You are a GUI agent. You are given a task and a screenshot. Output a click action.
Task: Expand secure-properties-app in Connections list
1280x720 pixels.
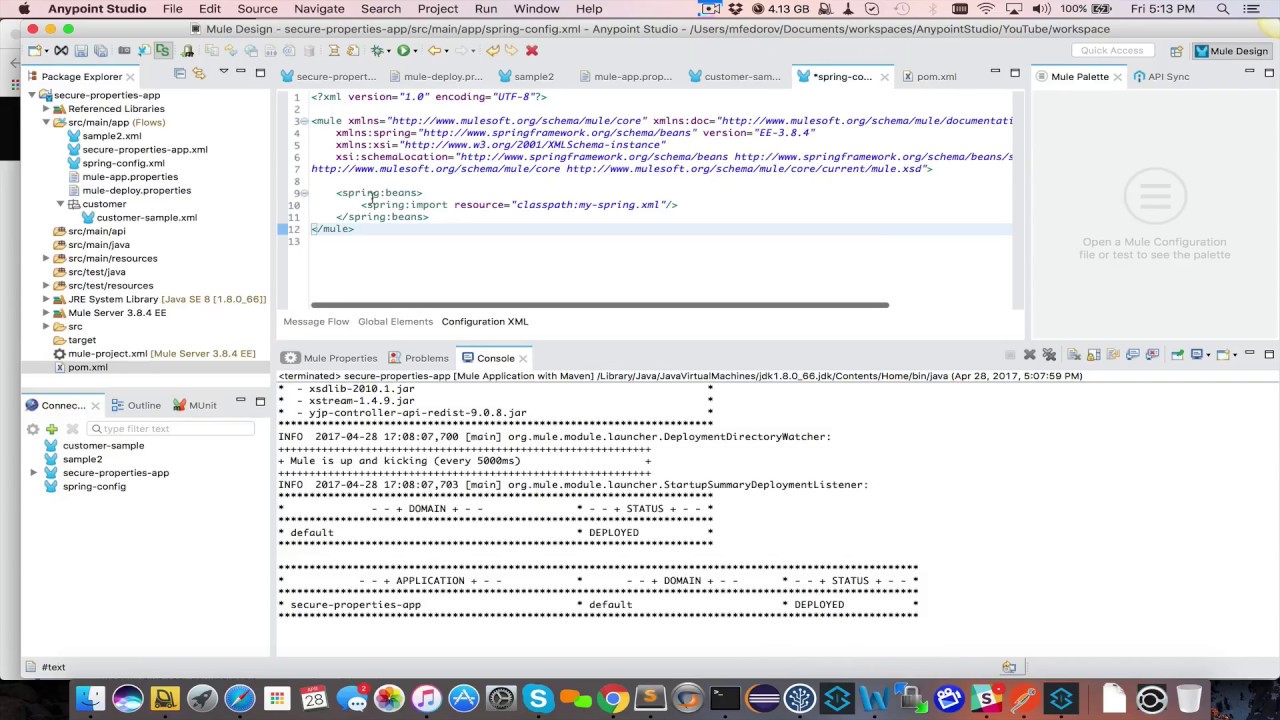(x=33, y=473)
